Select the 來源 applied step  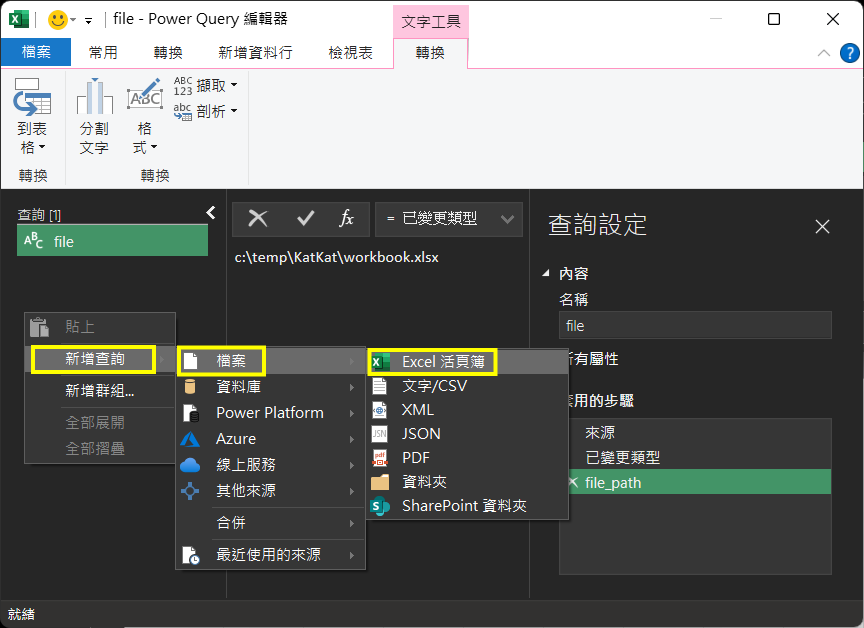click(x=600, y=434)
